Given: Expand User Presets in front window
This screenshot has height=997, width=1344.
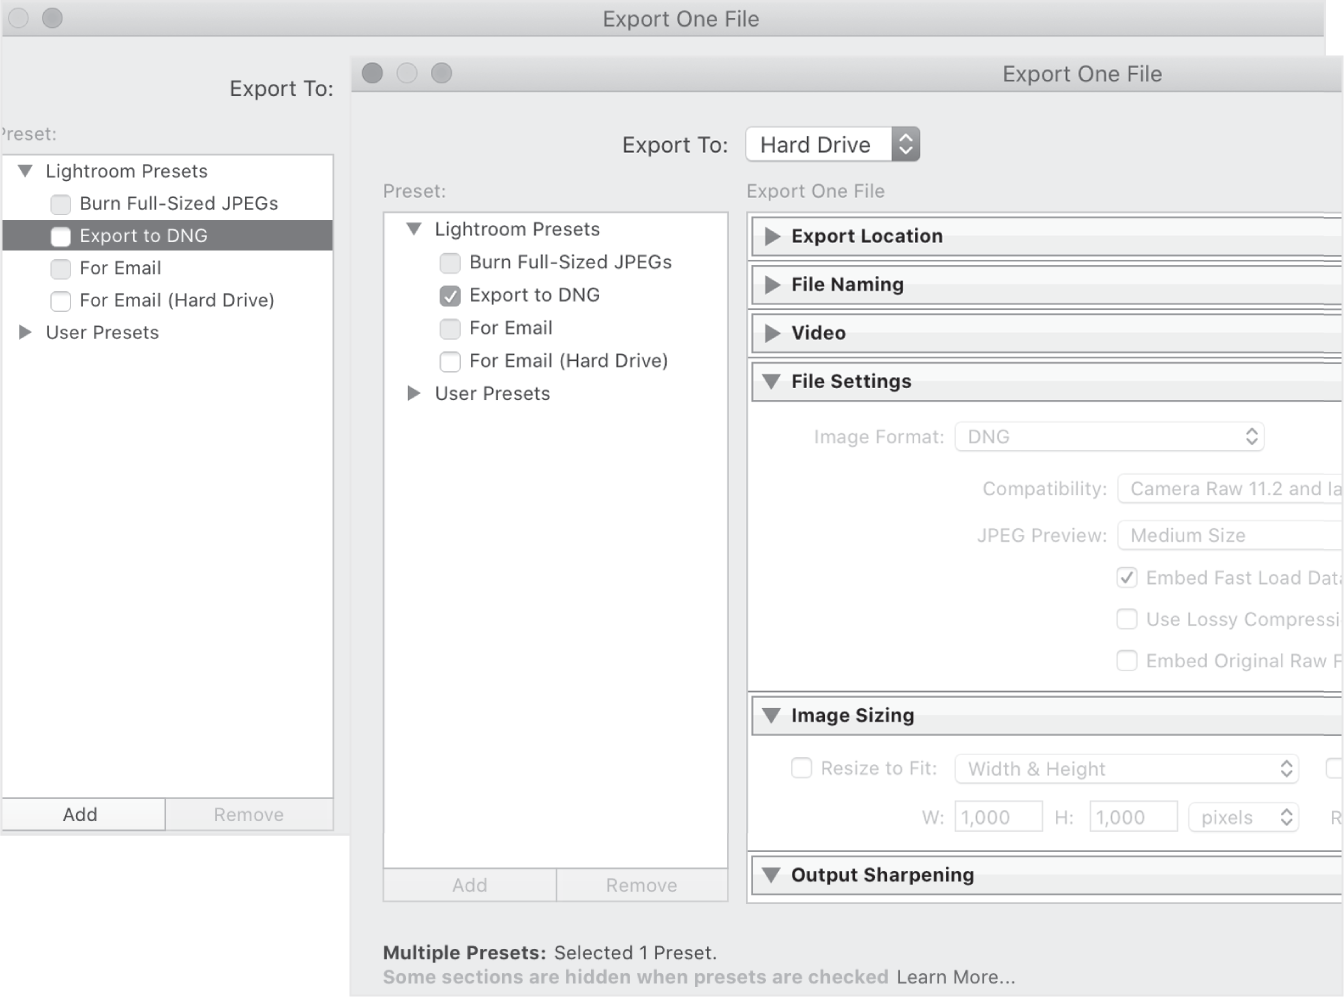Looking at the screenshot, I should (414, 393).
